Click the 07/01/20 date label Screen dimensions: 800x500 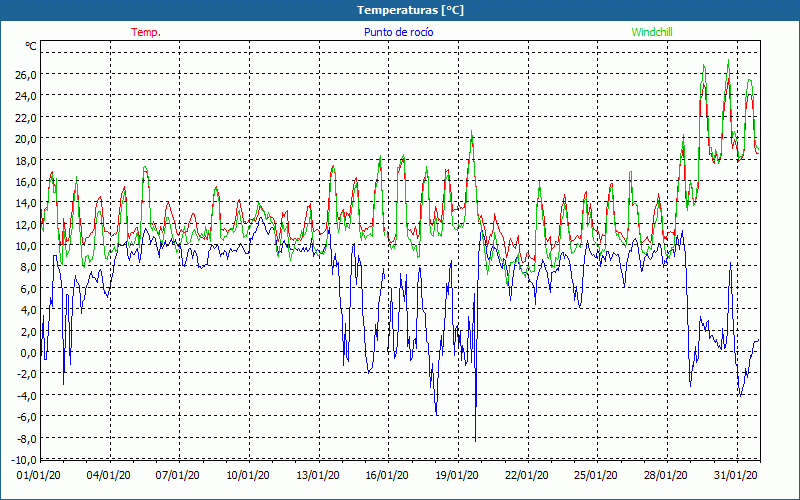coord(178,476)
